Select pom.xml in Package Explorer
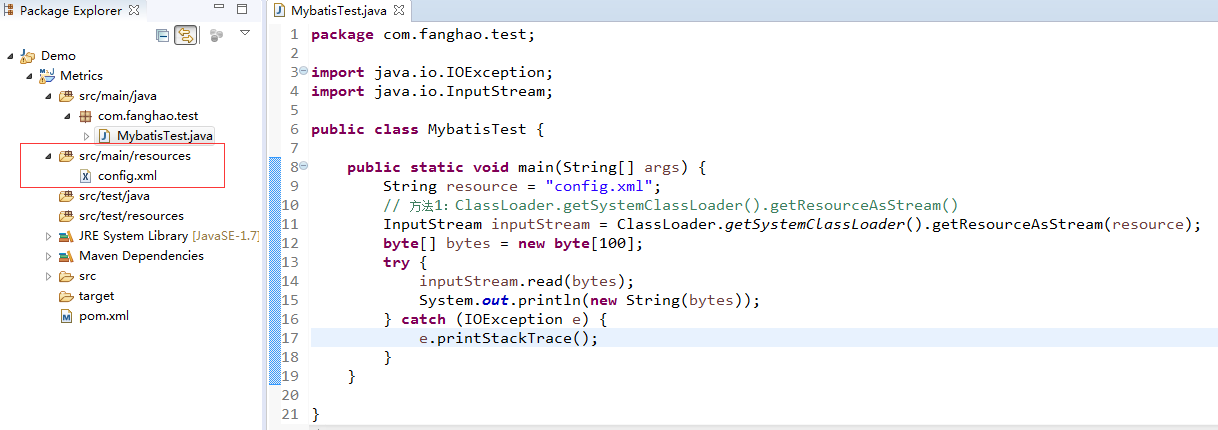Screen dimensions: 1218x430 tap(104, 316)
